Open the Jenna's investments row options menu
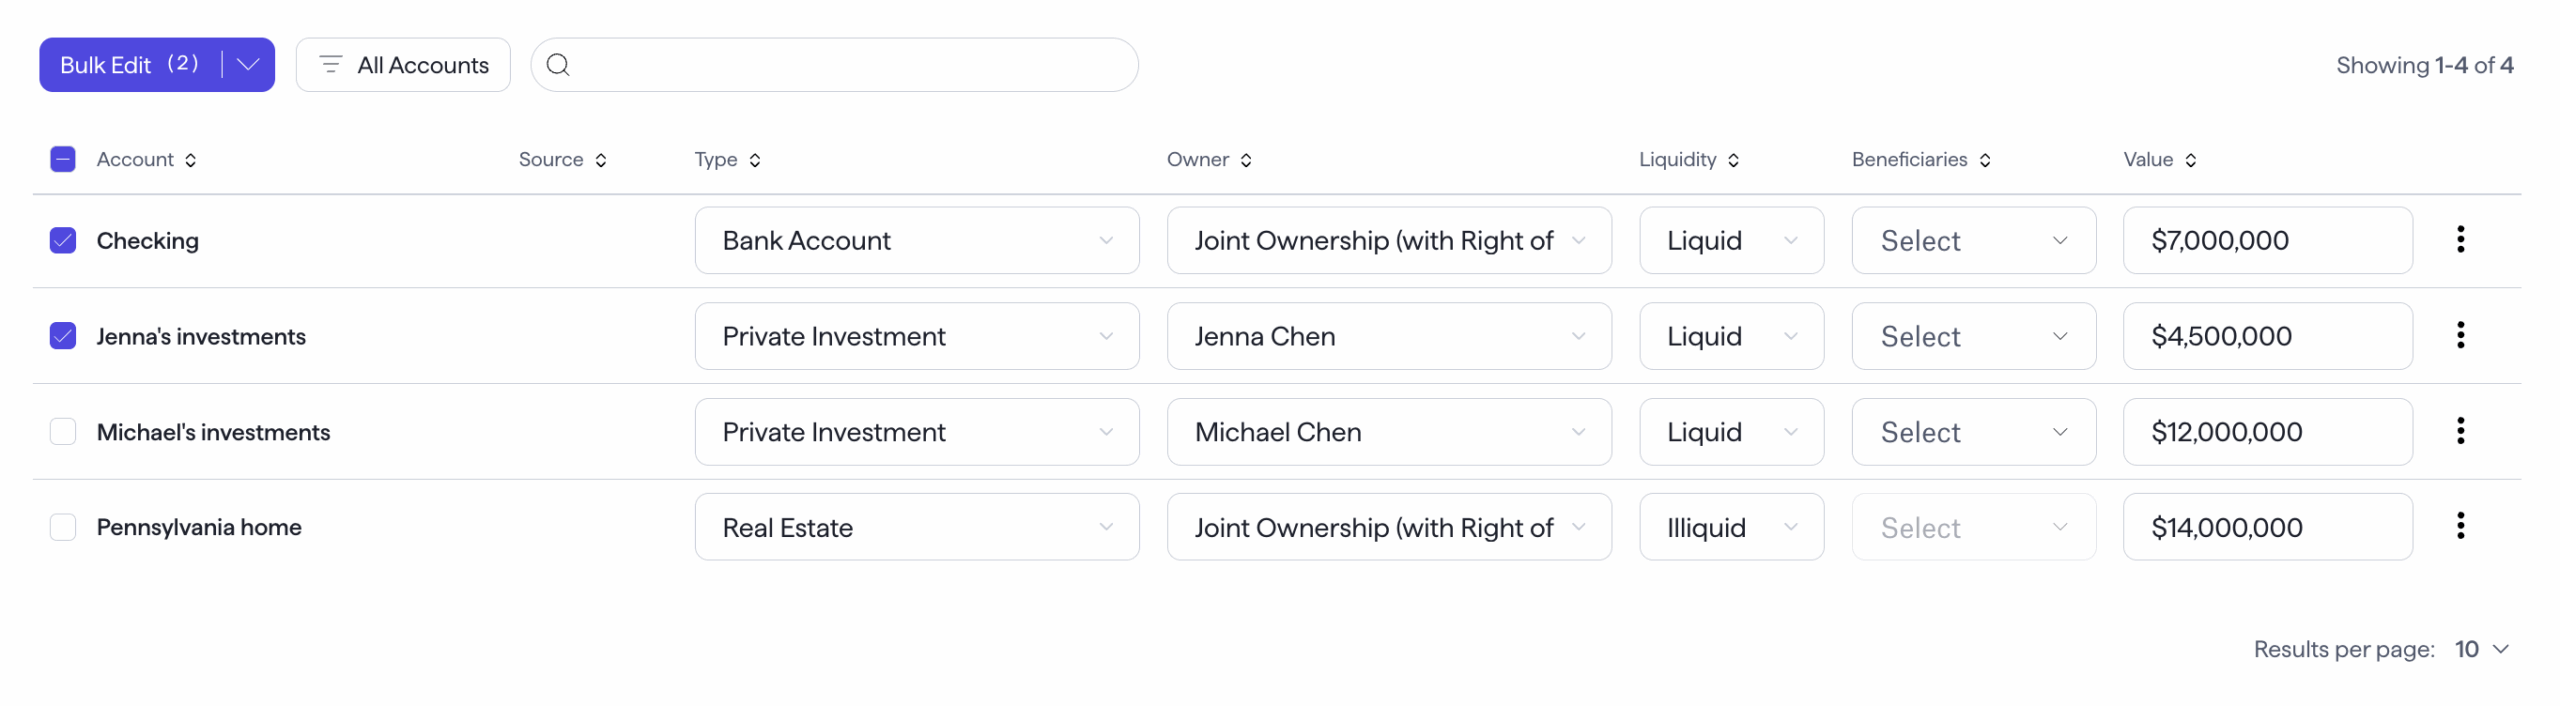This screenshot has height=706, width=2560. click(2459, 335)
